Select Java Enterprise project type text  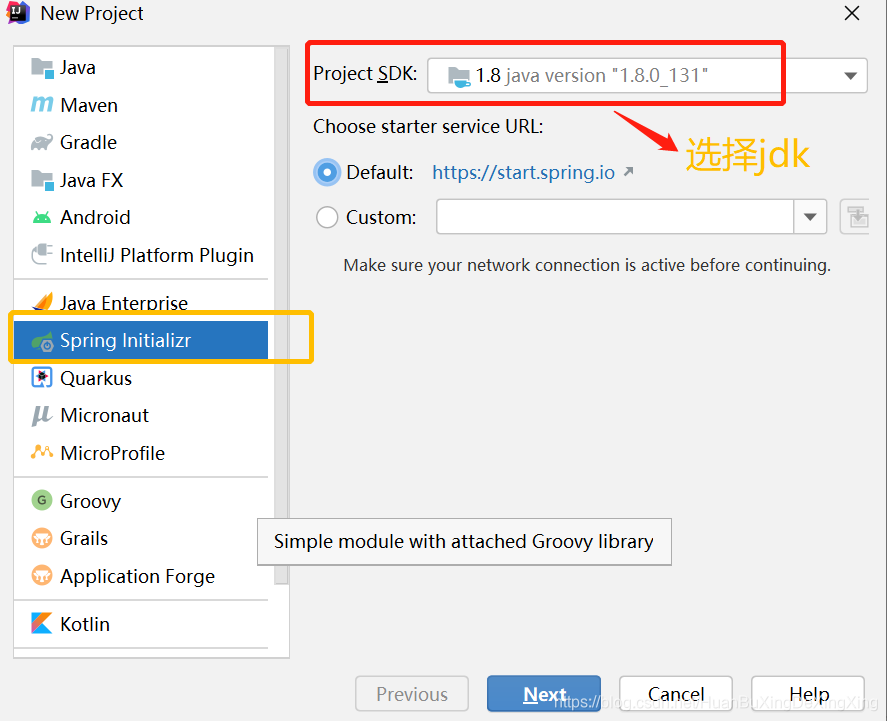click(x=124, y=303)
